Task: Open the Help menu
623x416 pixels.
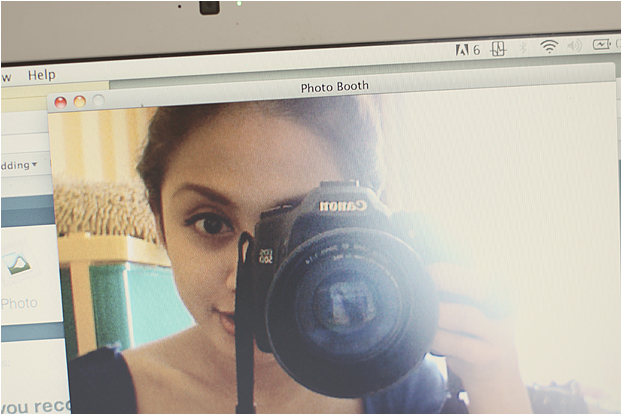Action: pyautogui.click(x=41, y=75)
